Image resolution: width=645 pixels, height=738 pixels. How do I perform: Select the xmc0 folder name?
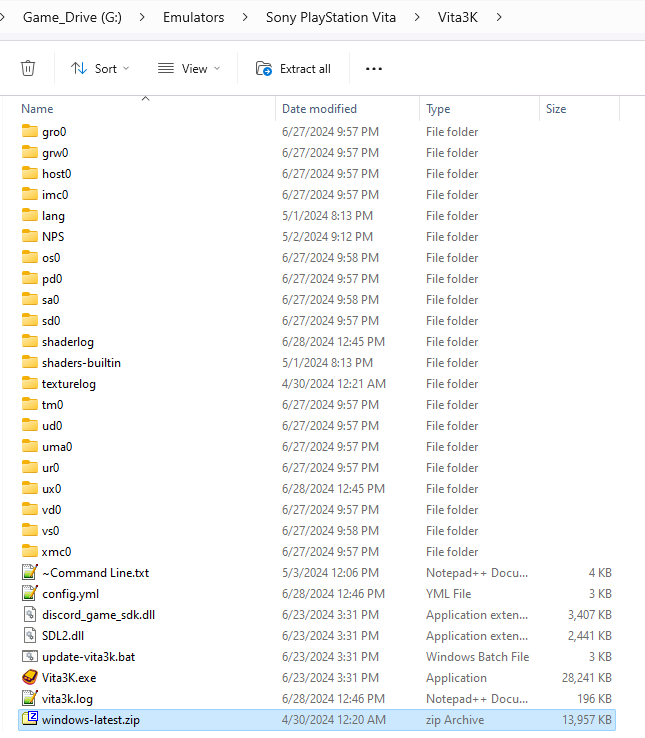pyautogui.click(x=56, y=552)
